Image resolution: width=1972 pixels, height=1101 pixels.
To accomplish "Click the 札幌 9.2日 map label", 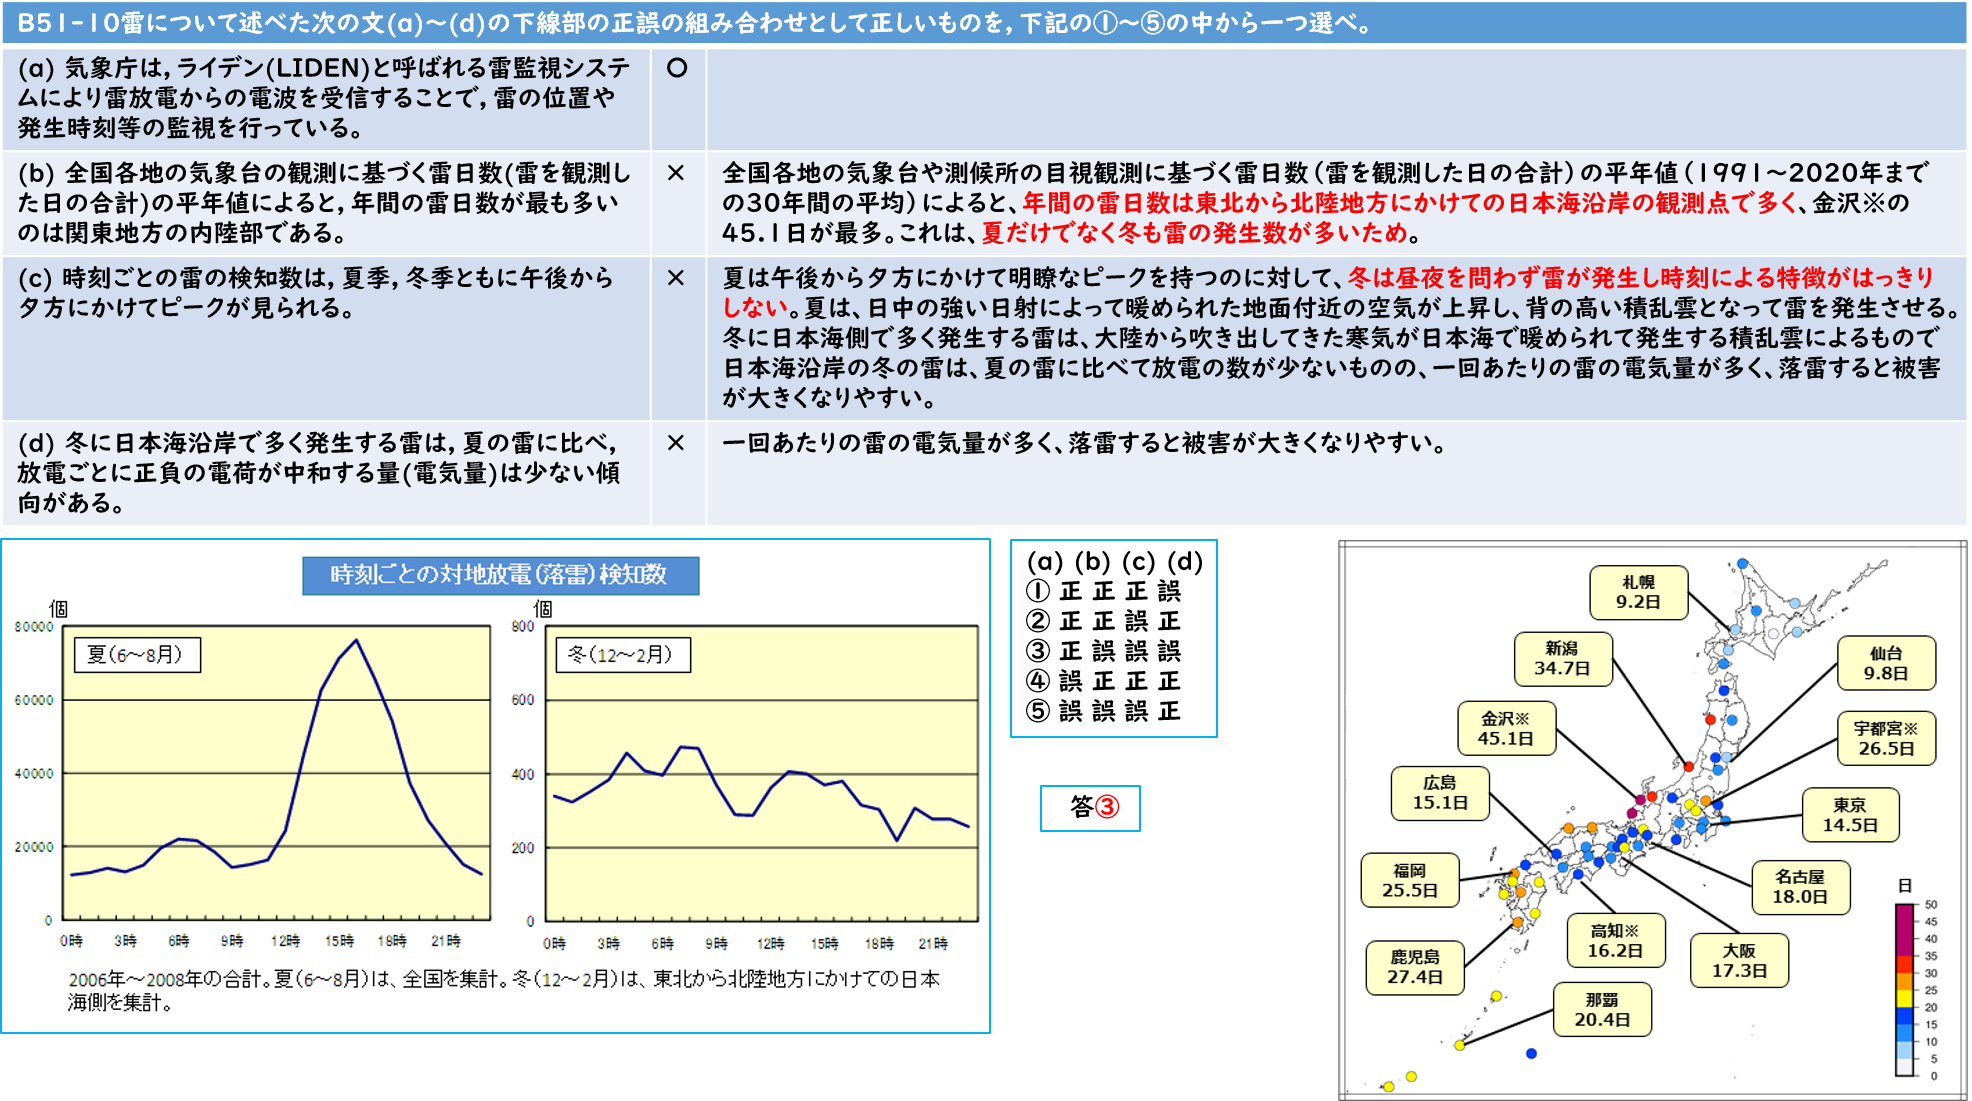I will (1638, 592).
